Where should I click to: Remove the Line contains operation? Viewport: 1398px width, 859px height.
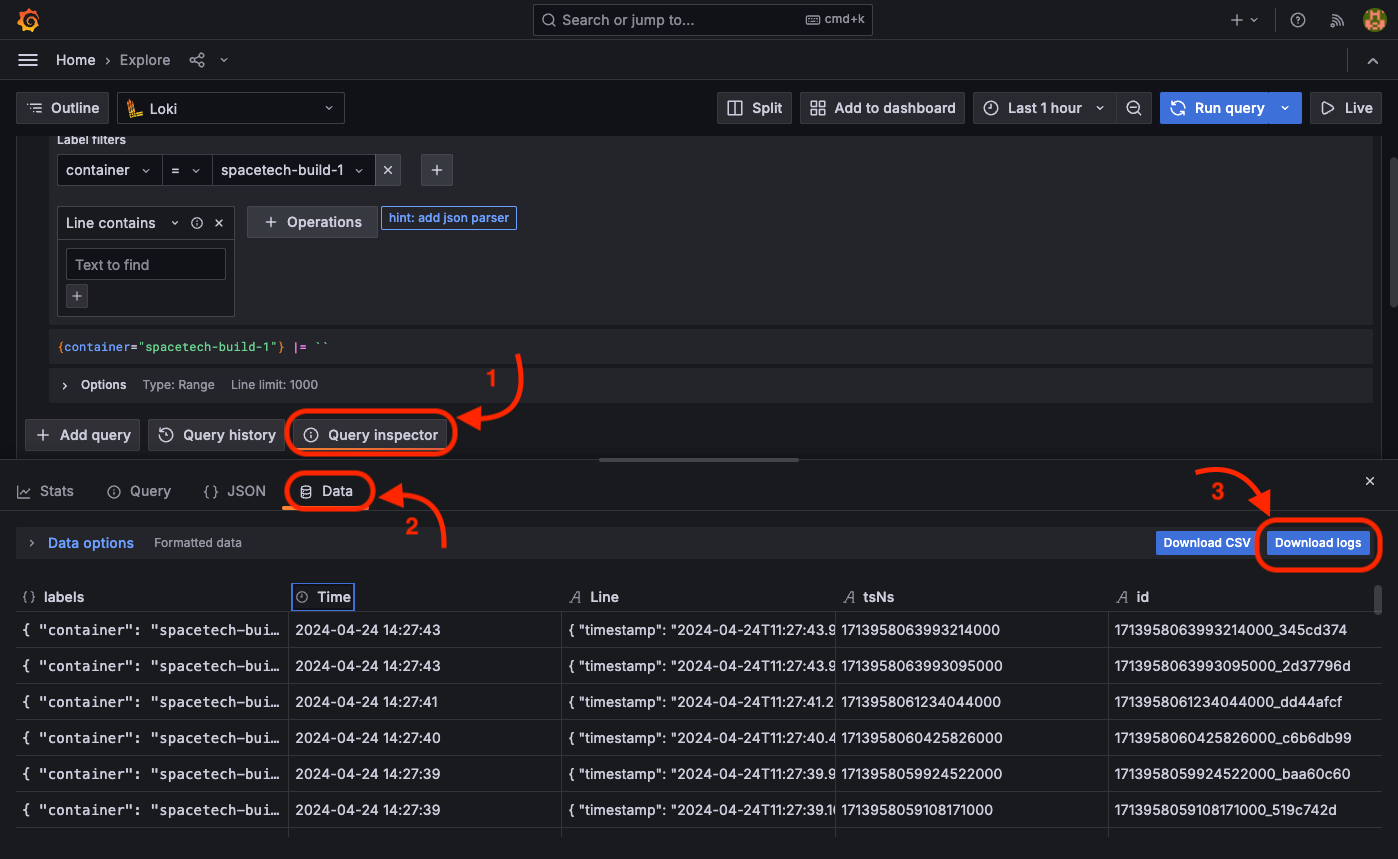click(219, 223)
